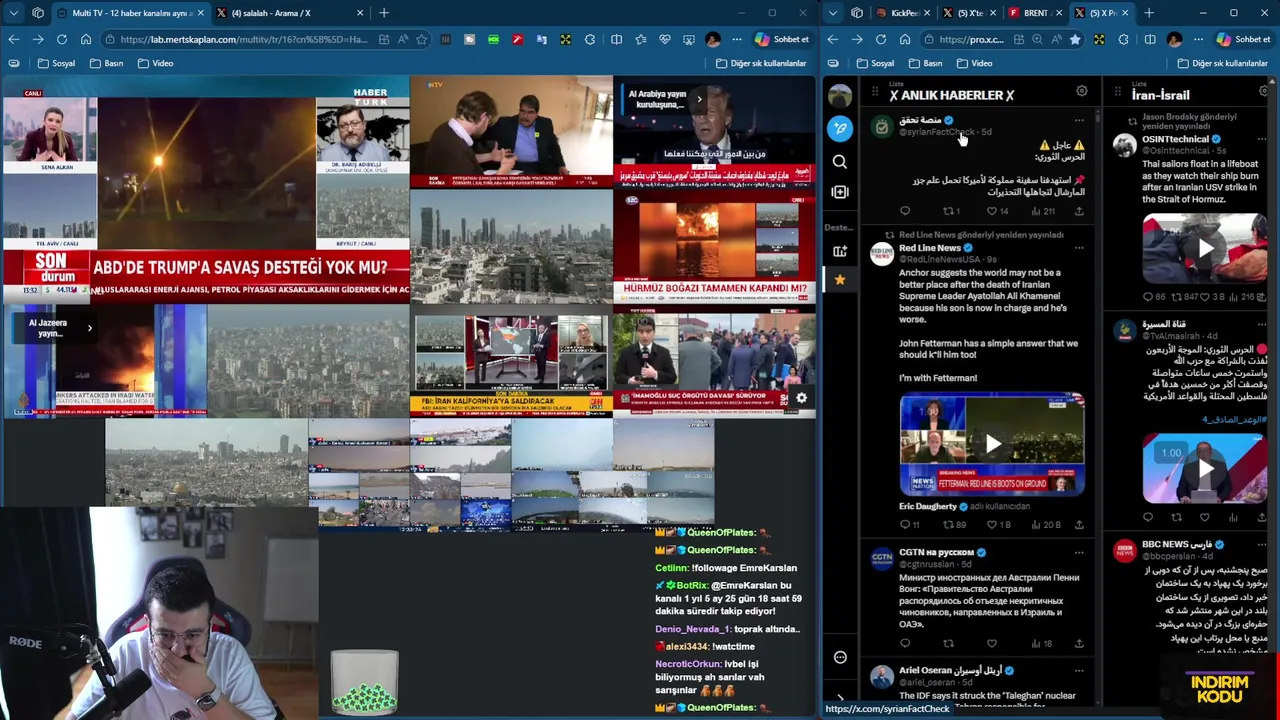Open right browser profile avatar
The image size is (1280, 720).
(1174, 39)
